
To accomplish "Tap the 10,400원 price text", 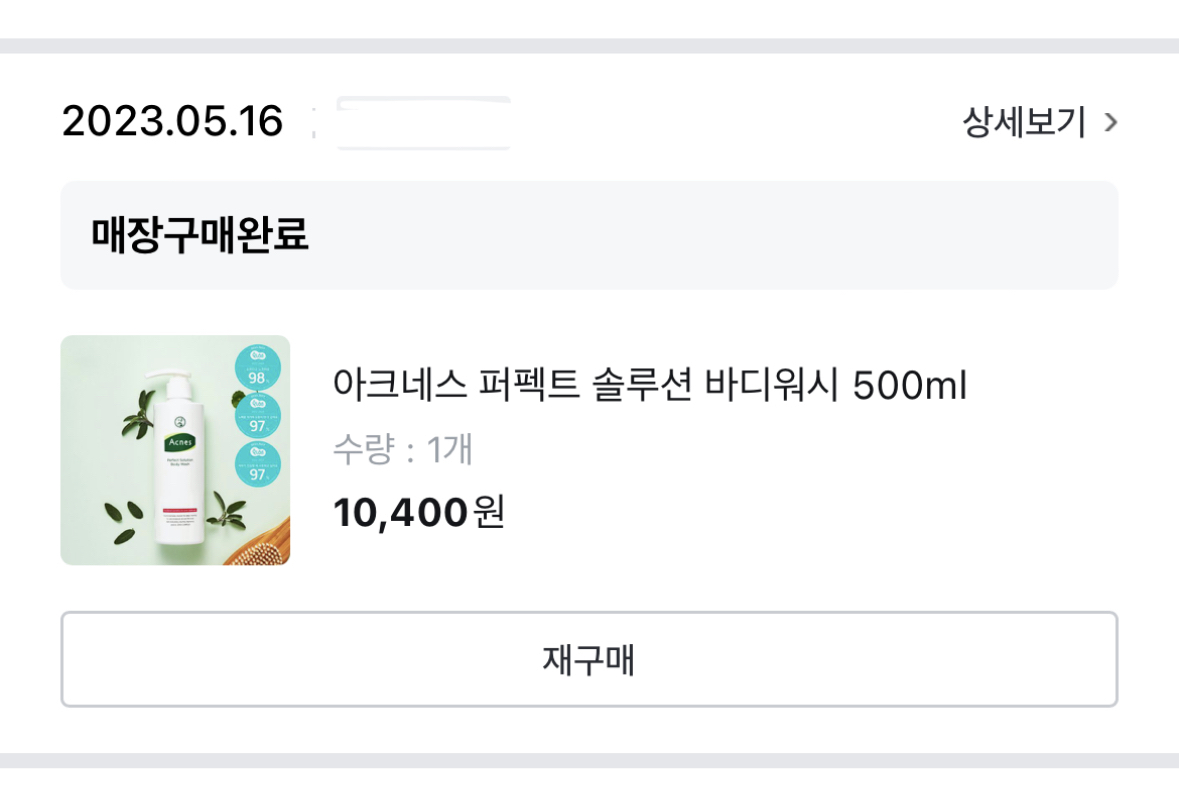I will (x=418, y=512).
